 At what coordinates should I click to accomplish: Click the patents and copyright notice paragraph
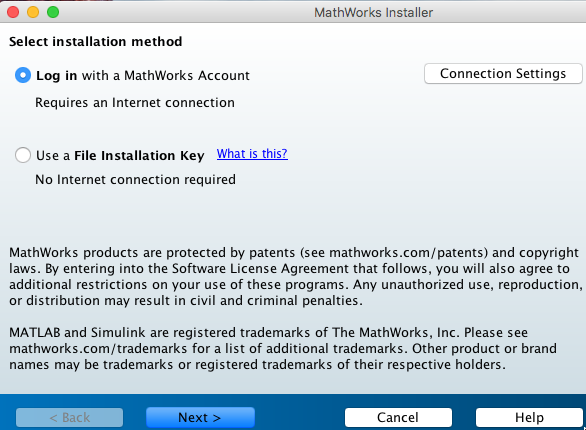295,276
